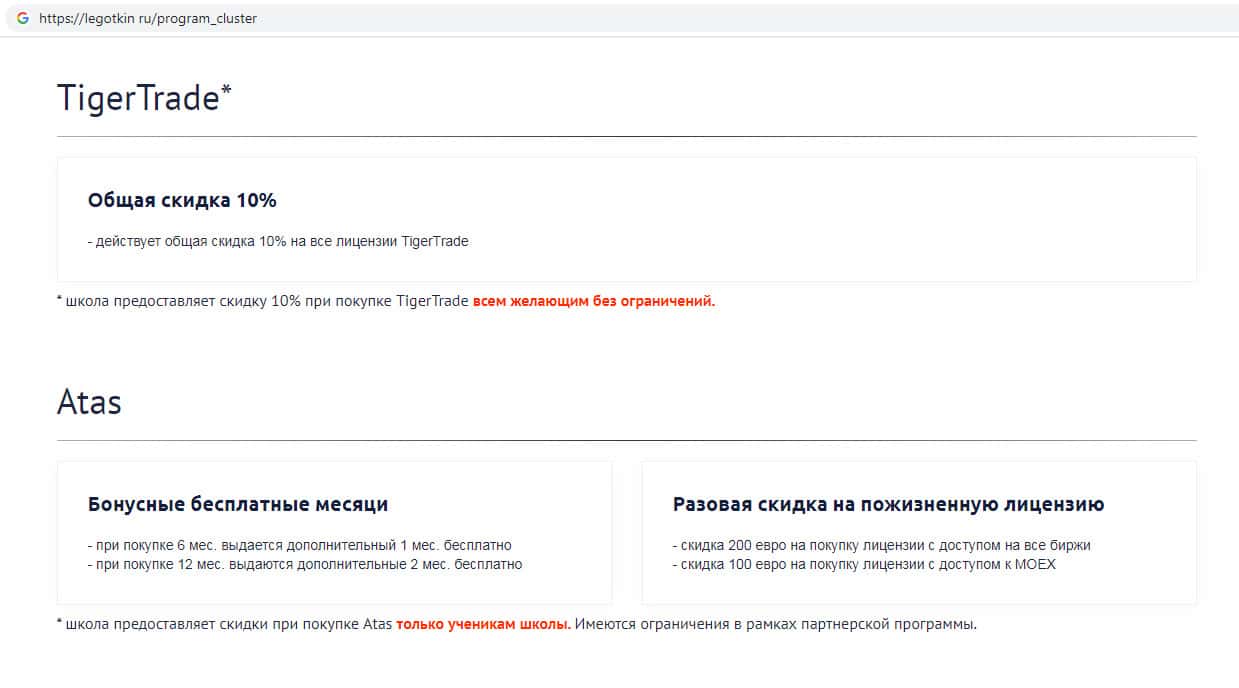Click the footnote starting "школа предоставляет скидку 10%"
Viewport: 1239px width, 688px height.
pyautogui.click(x=386, y=300)
